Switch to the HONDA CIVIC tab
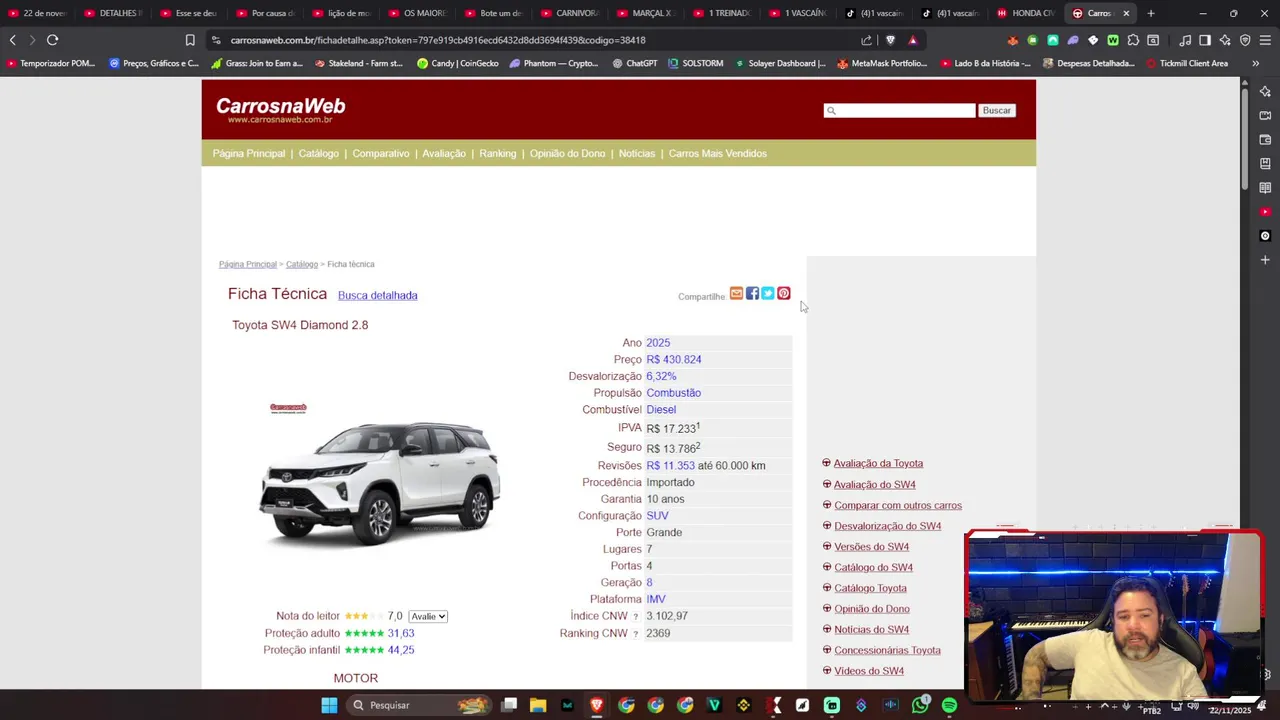This screenshot has height=720, width=1280. [1025, 13]
